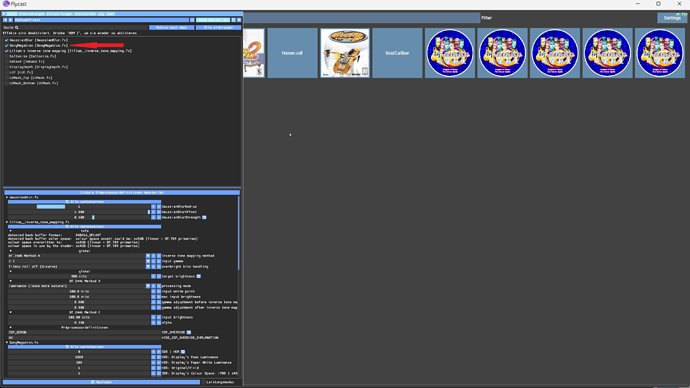Open the input gamma dropdown
Screen dimensions: 690x388
(148, 261)
